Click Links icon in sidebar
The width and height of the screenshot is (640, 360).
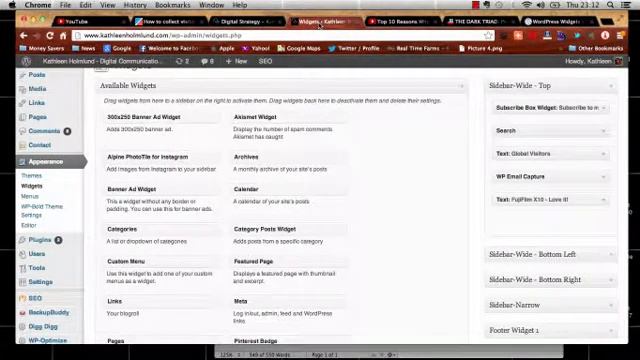coord(22,103)
